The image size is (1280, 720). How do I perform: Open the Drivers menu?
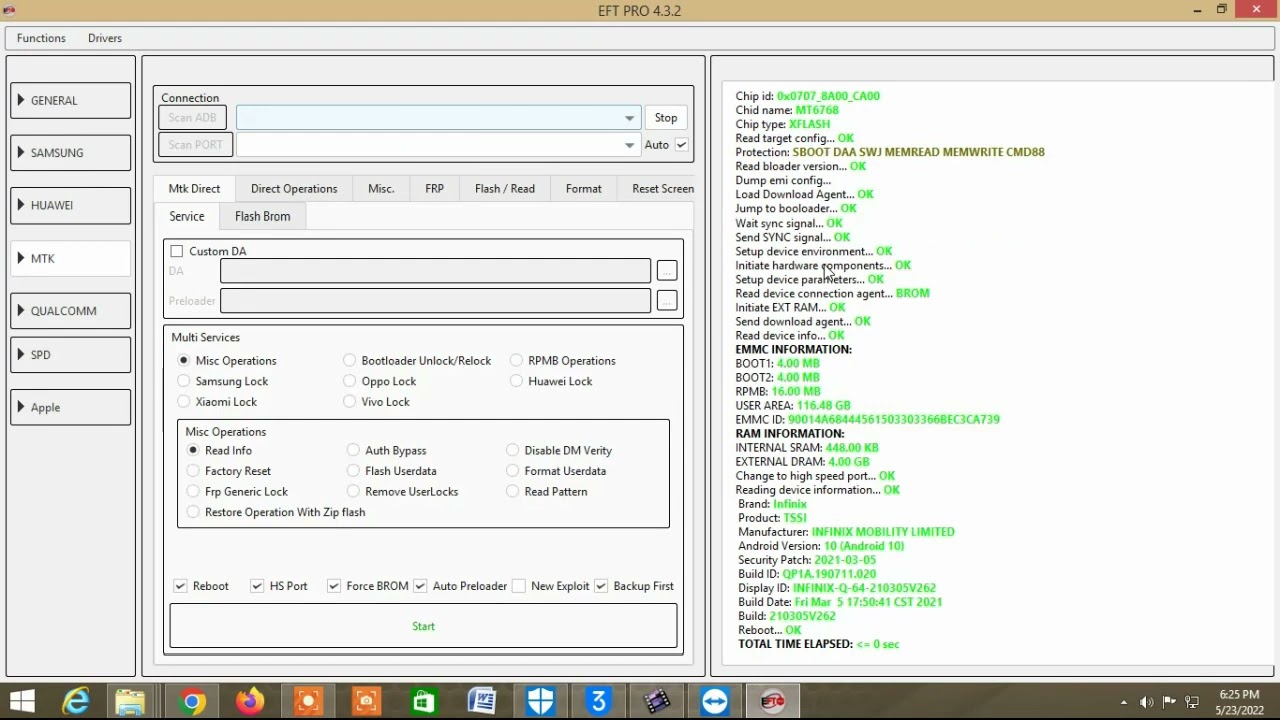coord(105,38)
